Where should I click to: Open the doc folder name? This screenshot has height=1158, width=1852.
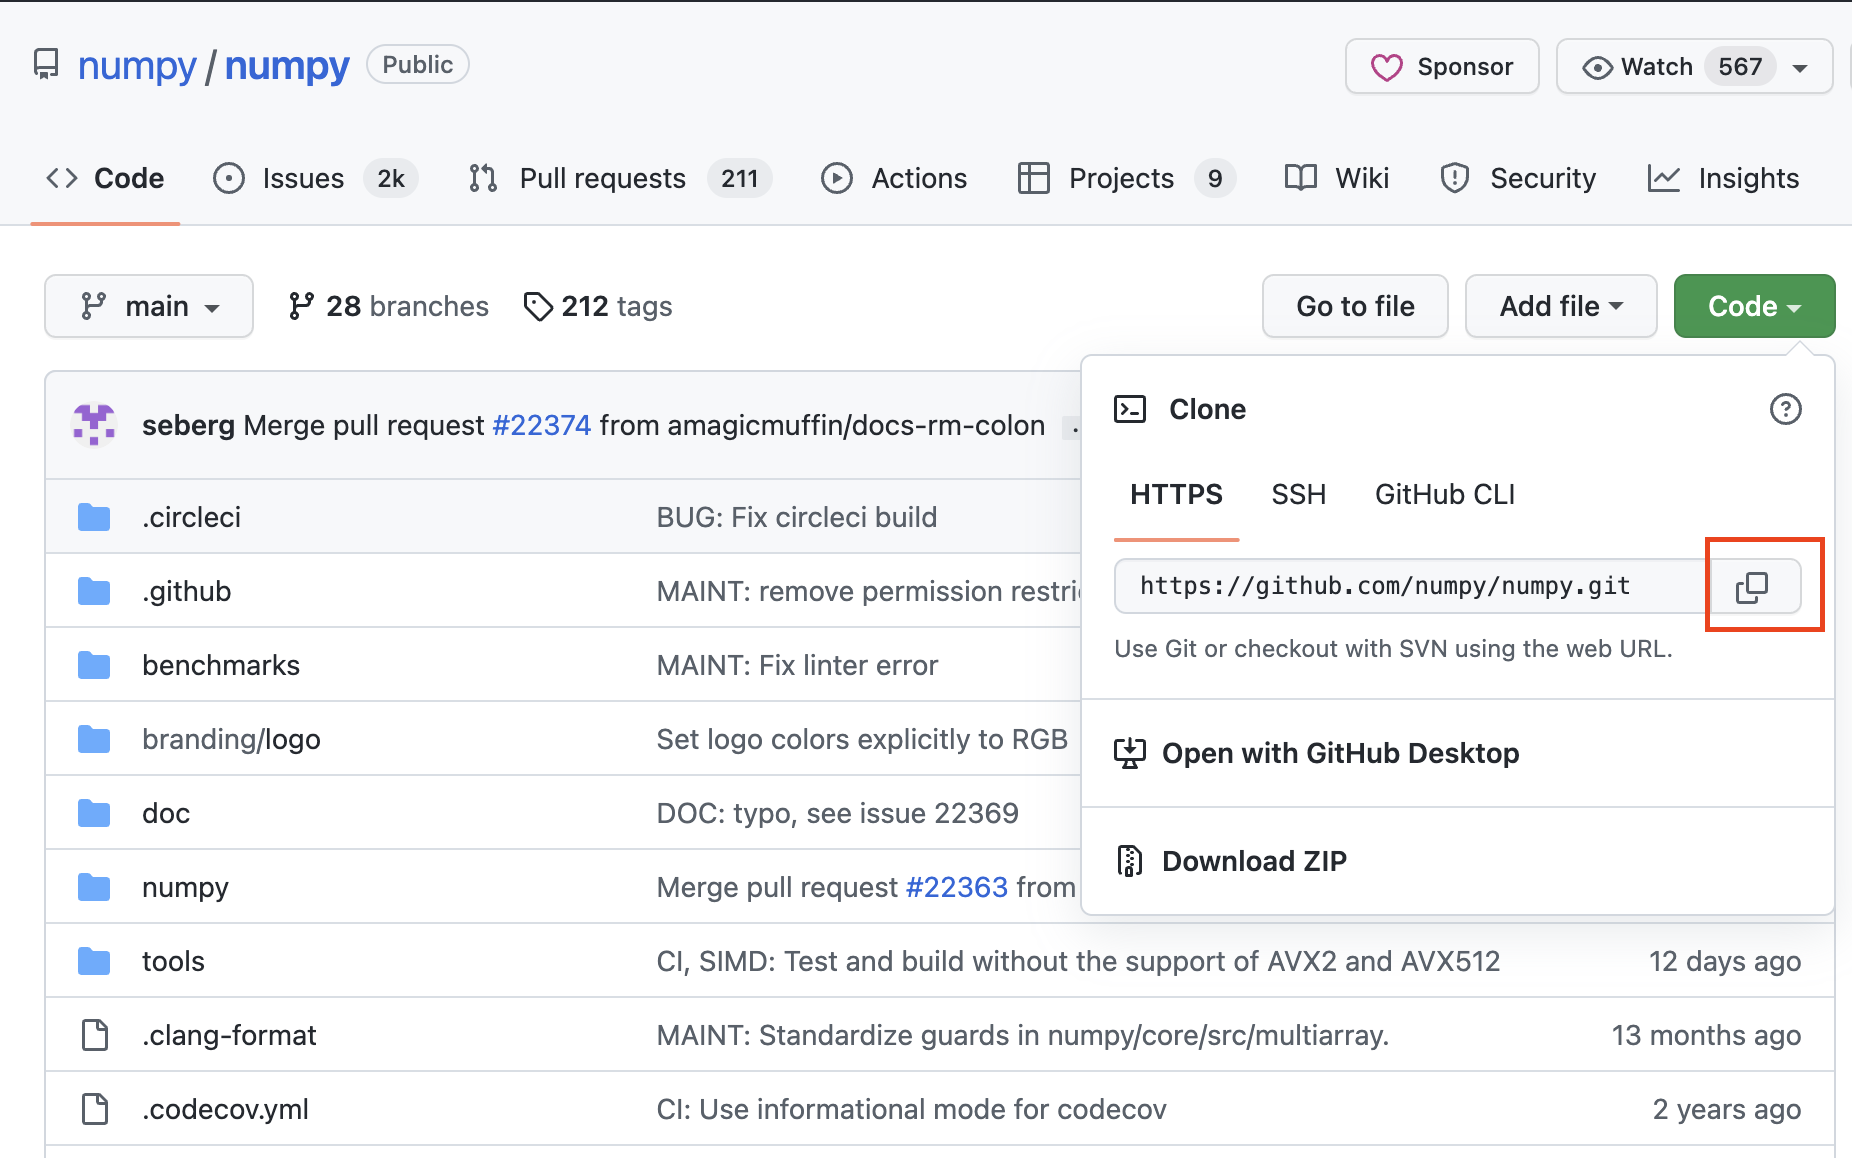coord(166,813)
